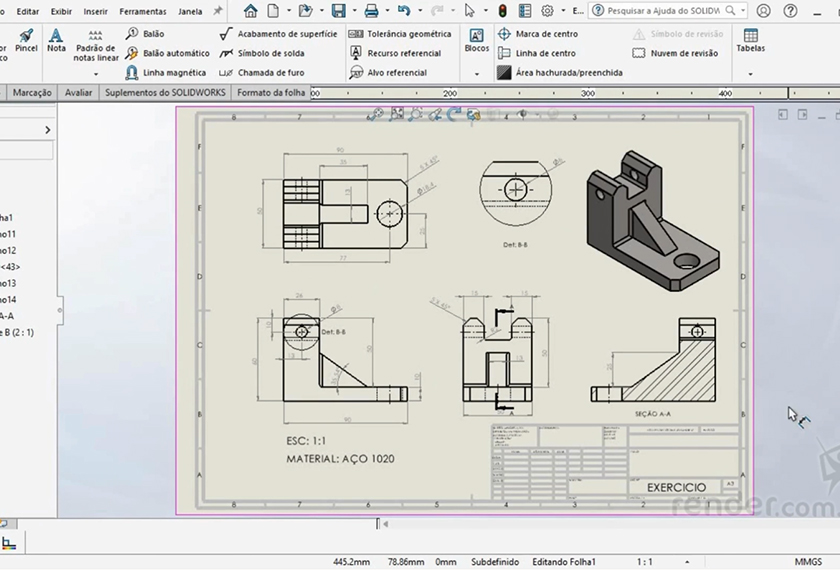The height and width of the screenshot is (570, 840).
Task: Click the Home icon in top toolbar
Action: point(250,11)
